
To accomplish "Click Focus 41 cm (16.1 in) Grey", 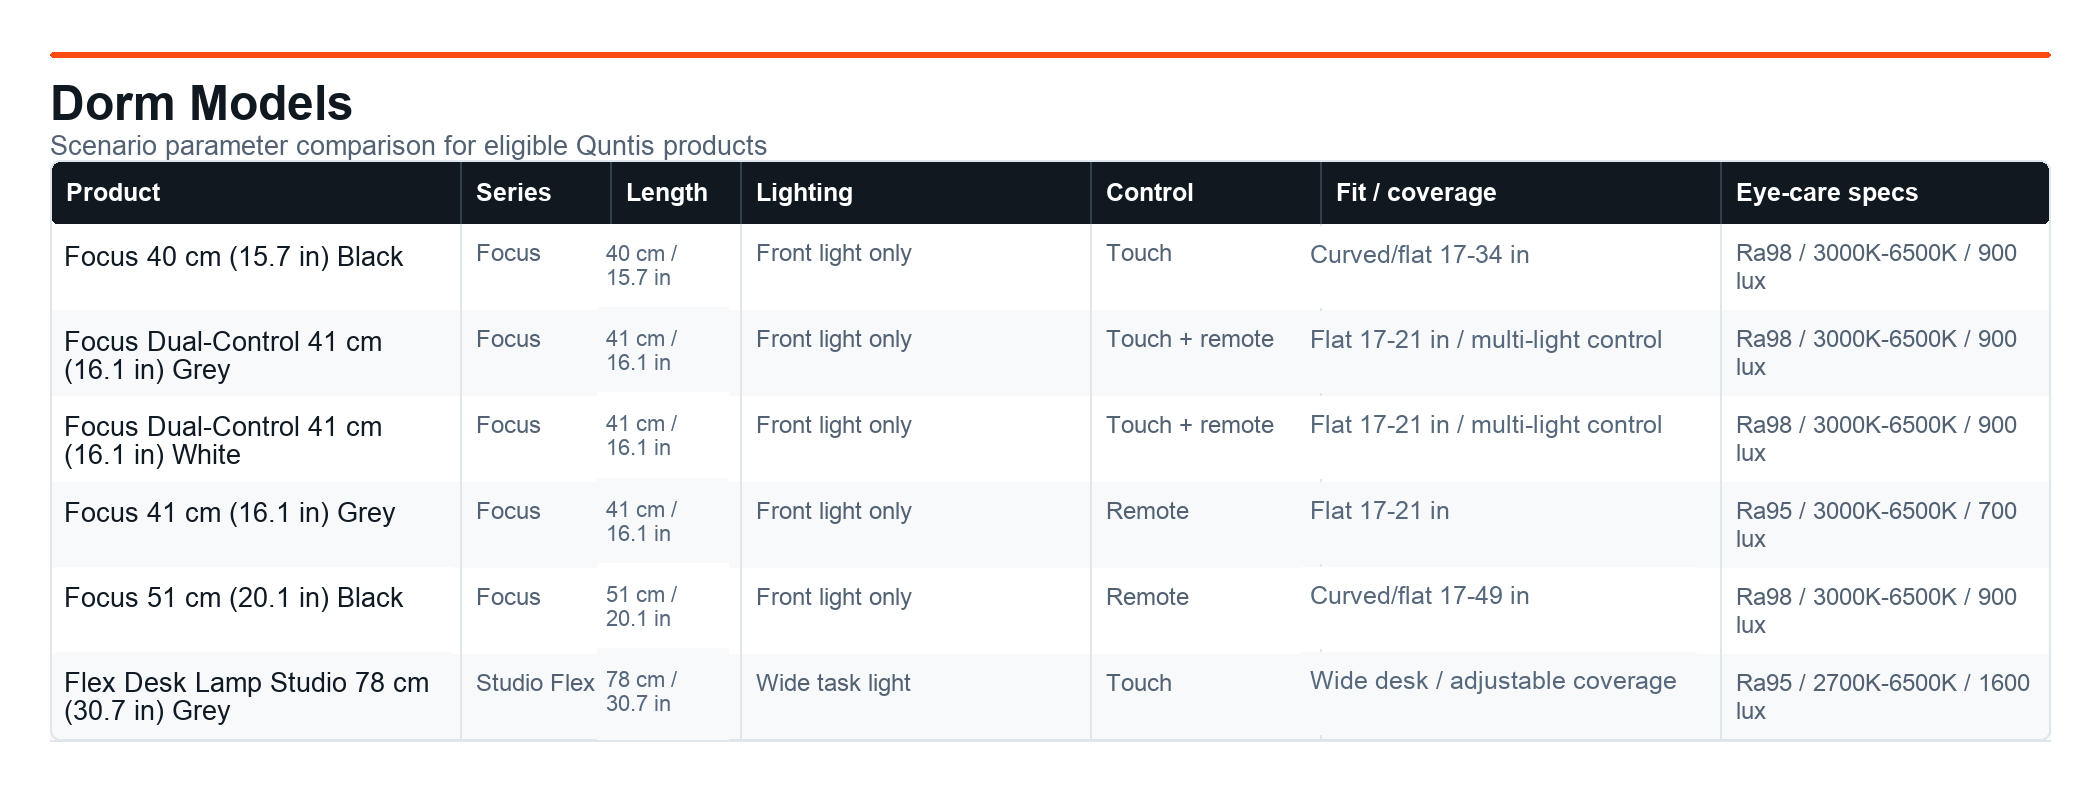I will click(x=230, y=513).
